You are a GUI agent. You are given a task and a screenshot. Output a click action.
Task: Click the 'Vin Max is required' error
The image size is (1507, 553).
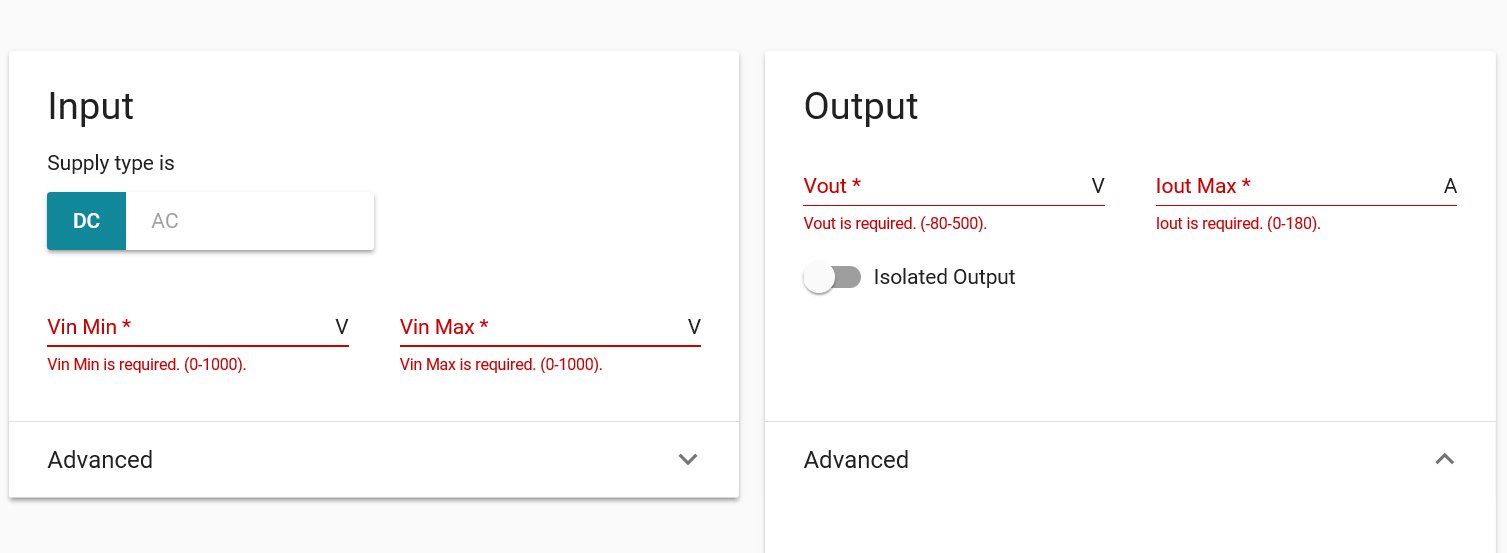[501, 365]
